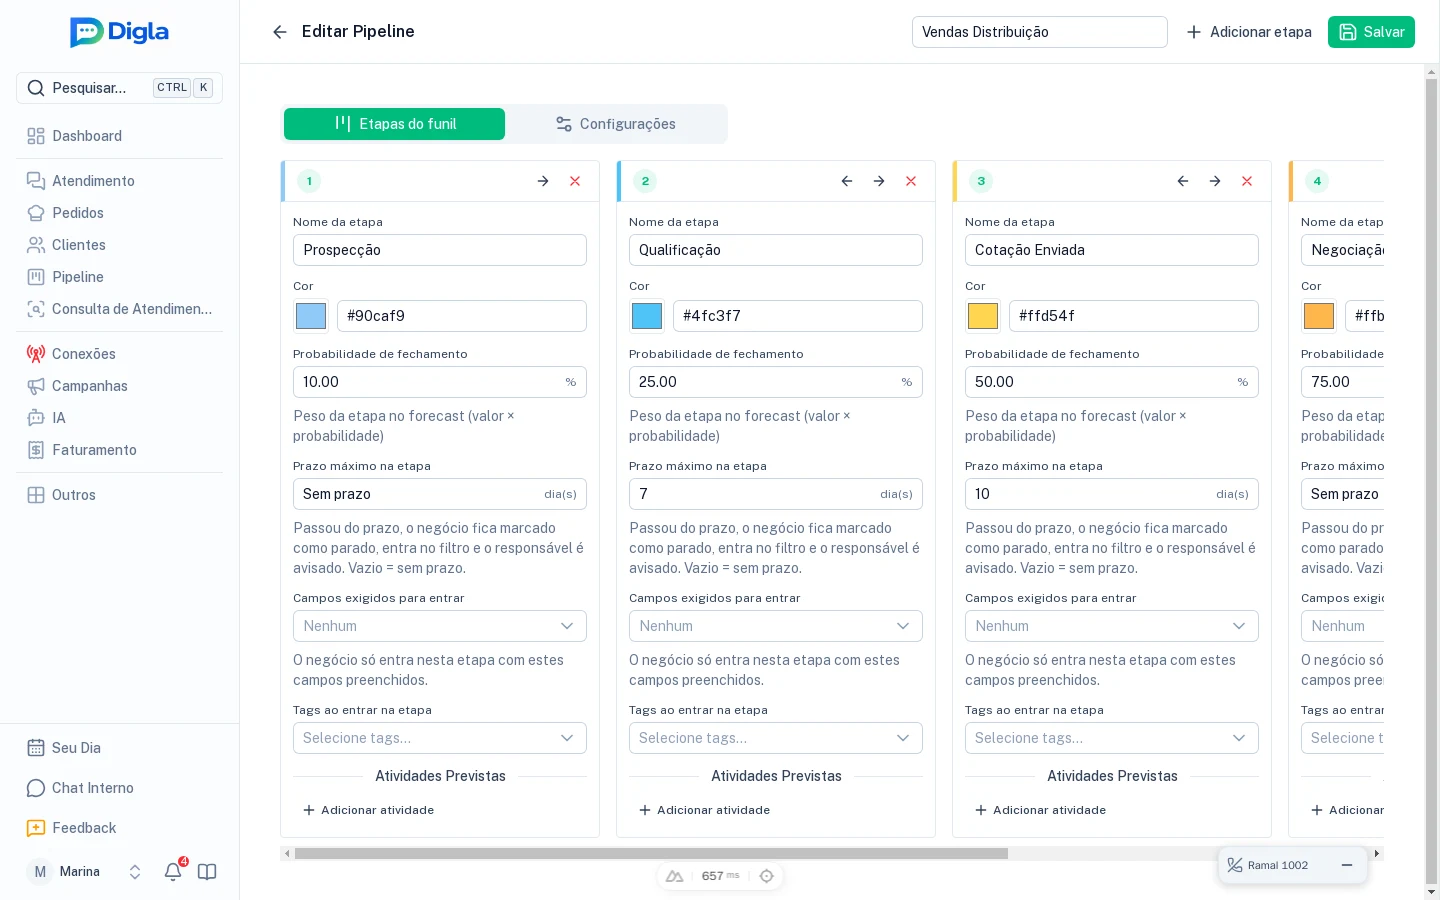Pick color swatch for Cotação Enviada stage

point(983,316)
